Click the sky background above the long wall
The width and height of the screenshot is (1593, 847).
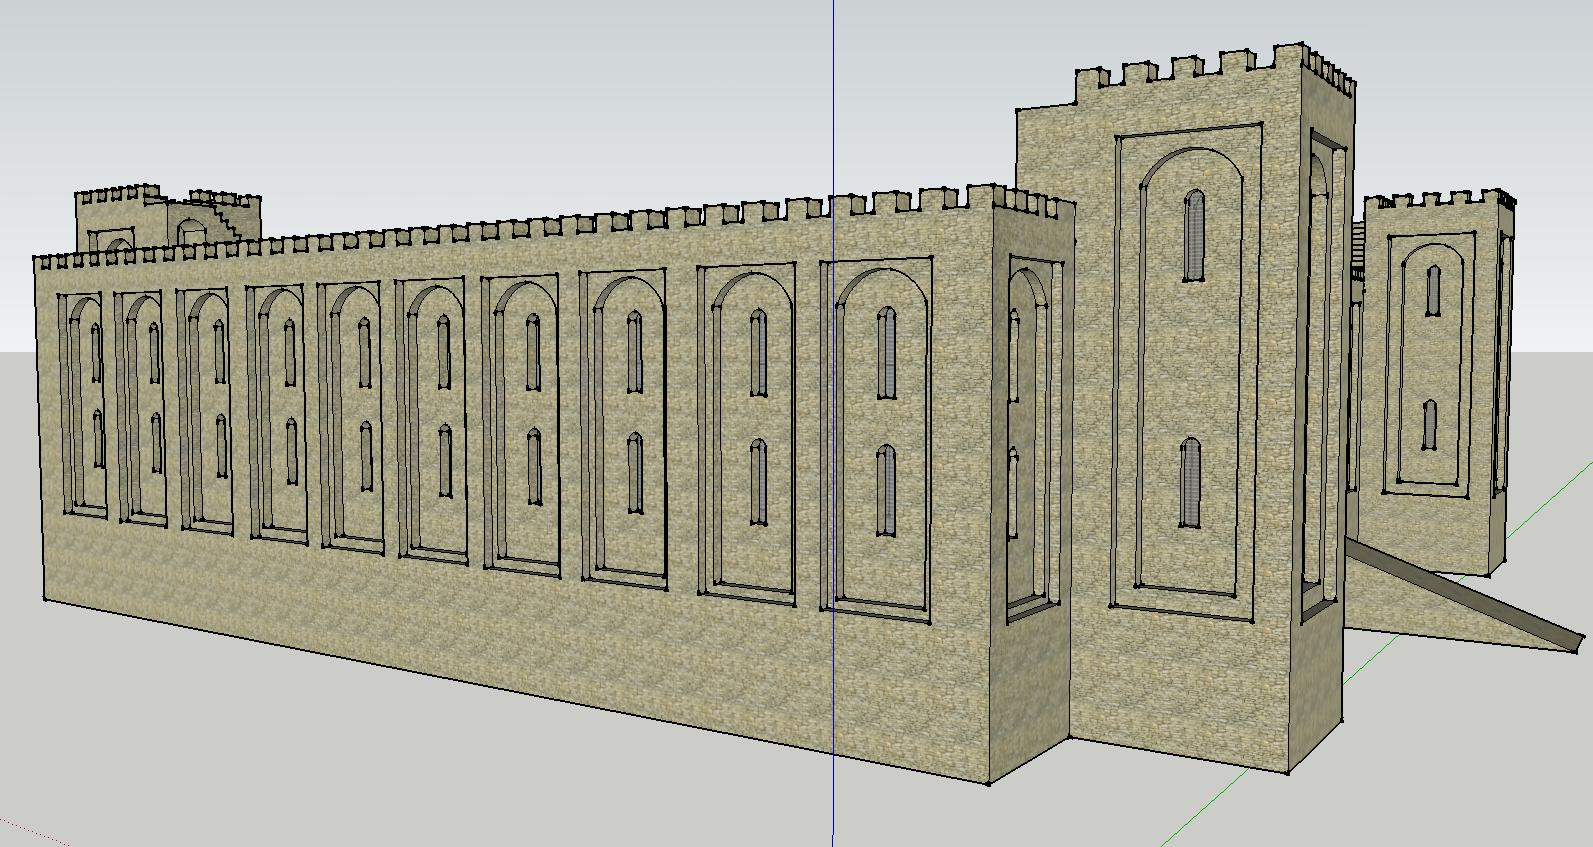500,100
